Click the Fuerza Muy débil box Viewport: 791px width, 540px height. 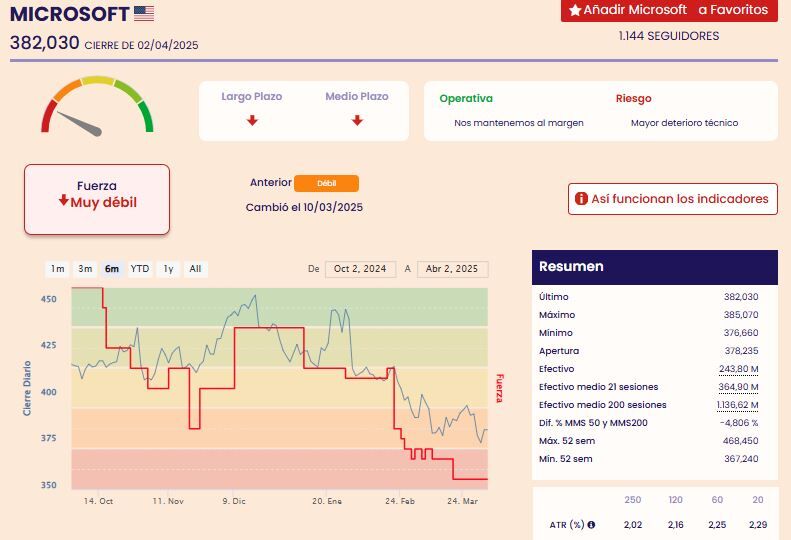click(x=97, y=199)
